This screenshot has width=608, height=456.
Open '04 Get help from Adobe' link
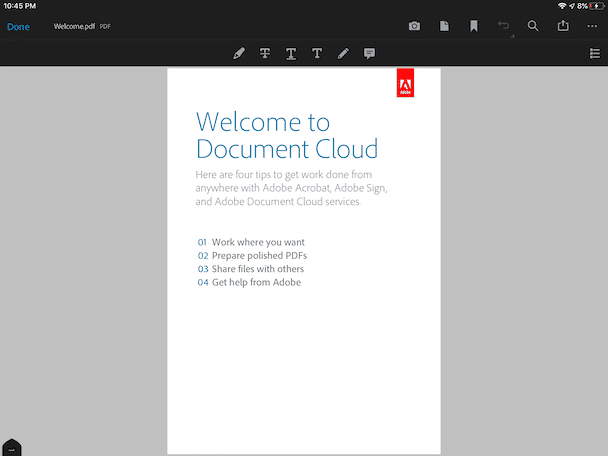[249, 282]
